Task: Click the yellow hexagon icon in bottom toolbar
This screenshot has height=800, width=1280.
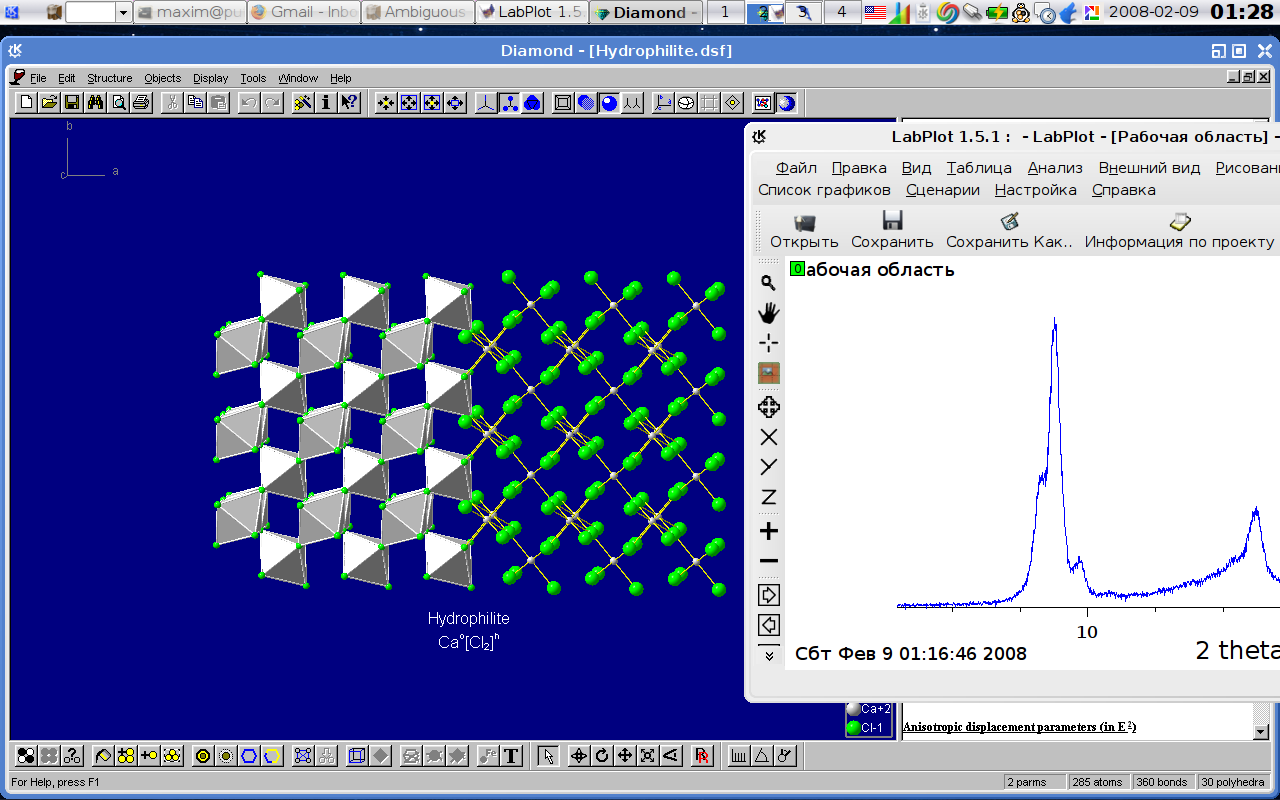Action: coord(272,756)
